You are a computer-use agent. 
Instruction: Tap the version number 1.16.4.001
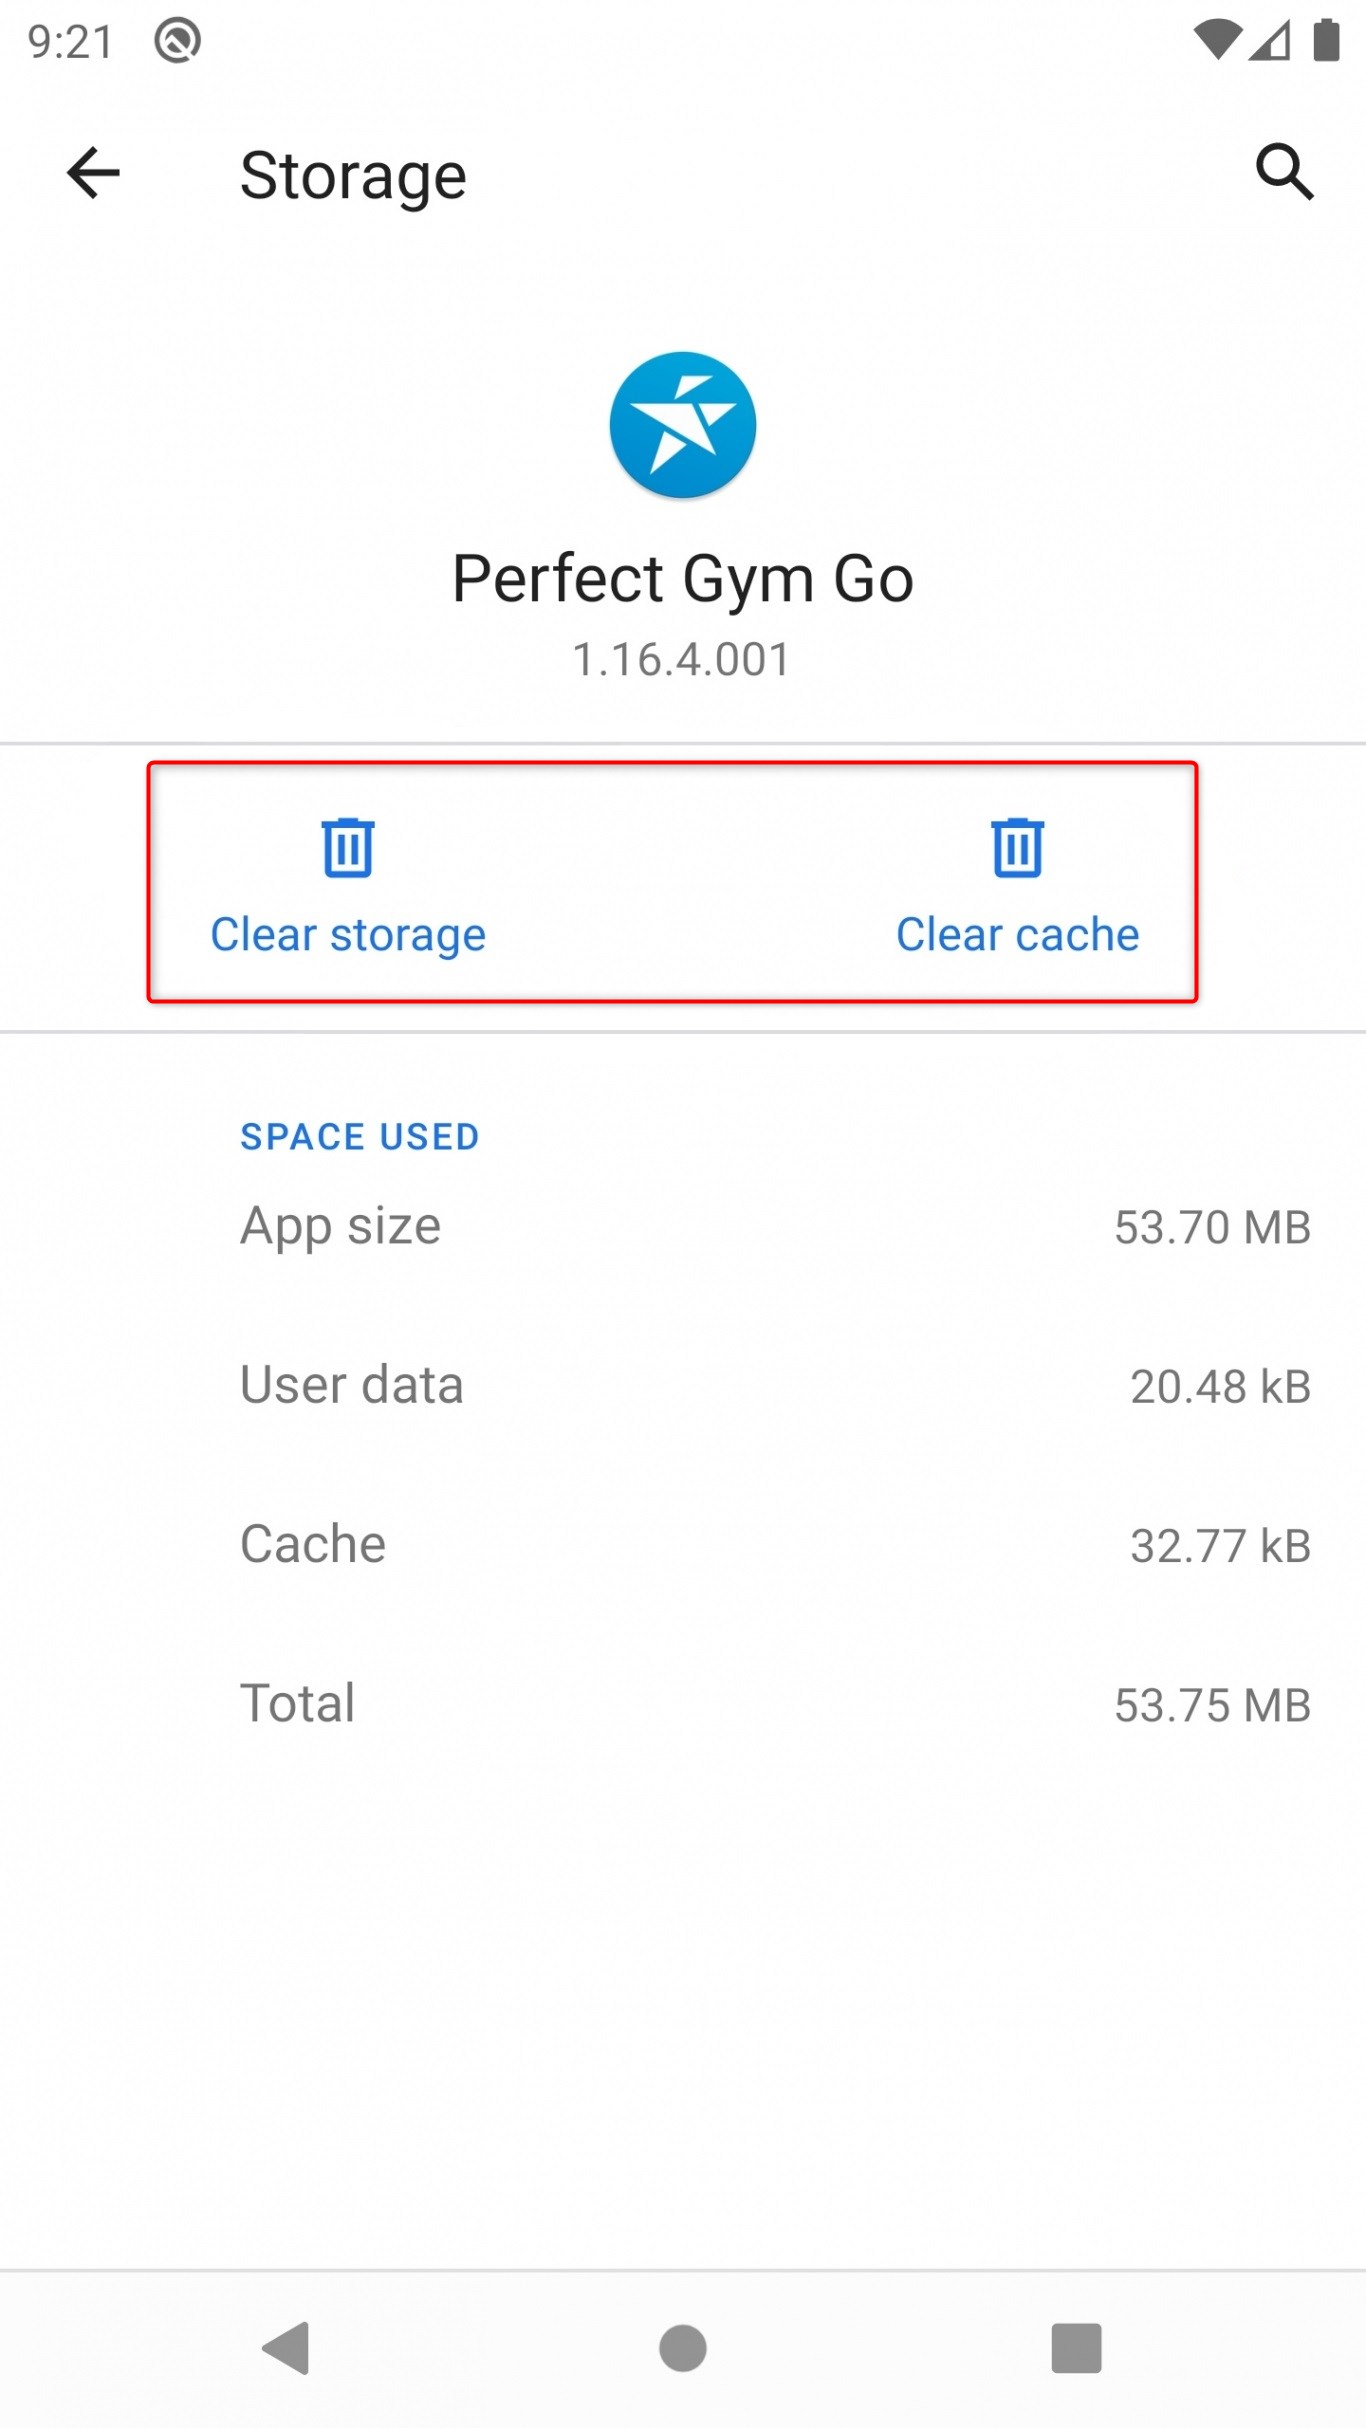[x=681, y=660]
